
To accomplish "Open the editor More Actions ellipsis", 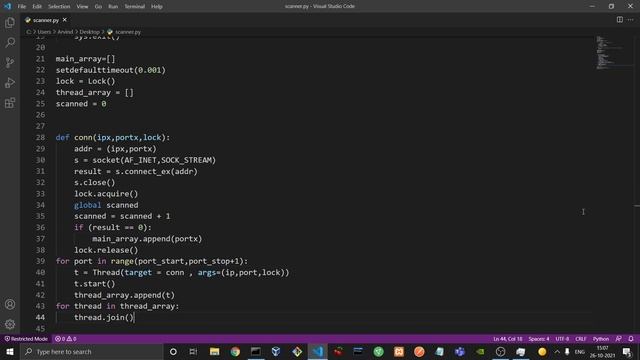I will pos(631,20).
